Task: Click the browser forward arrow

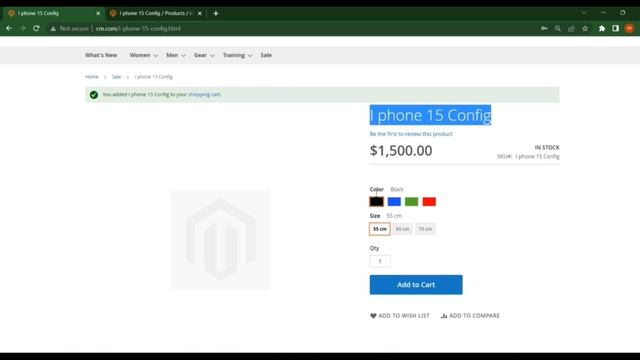Action: (x=22, y=29)
